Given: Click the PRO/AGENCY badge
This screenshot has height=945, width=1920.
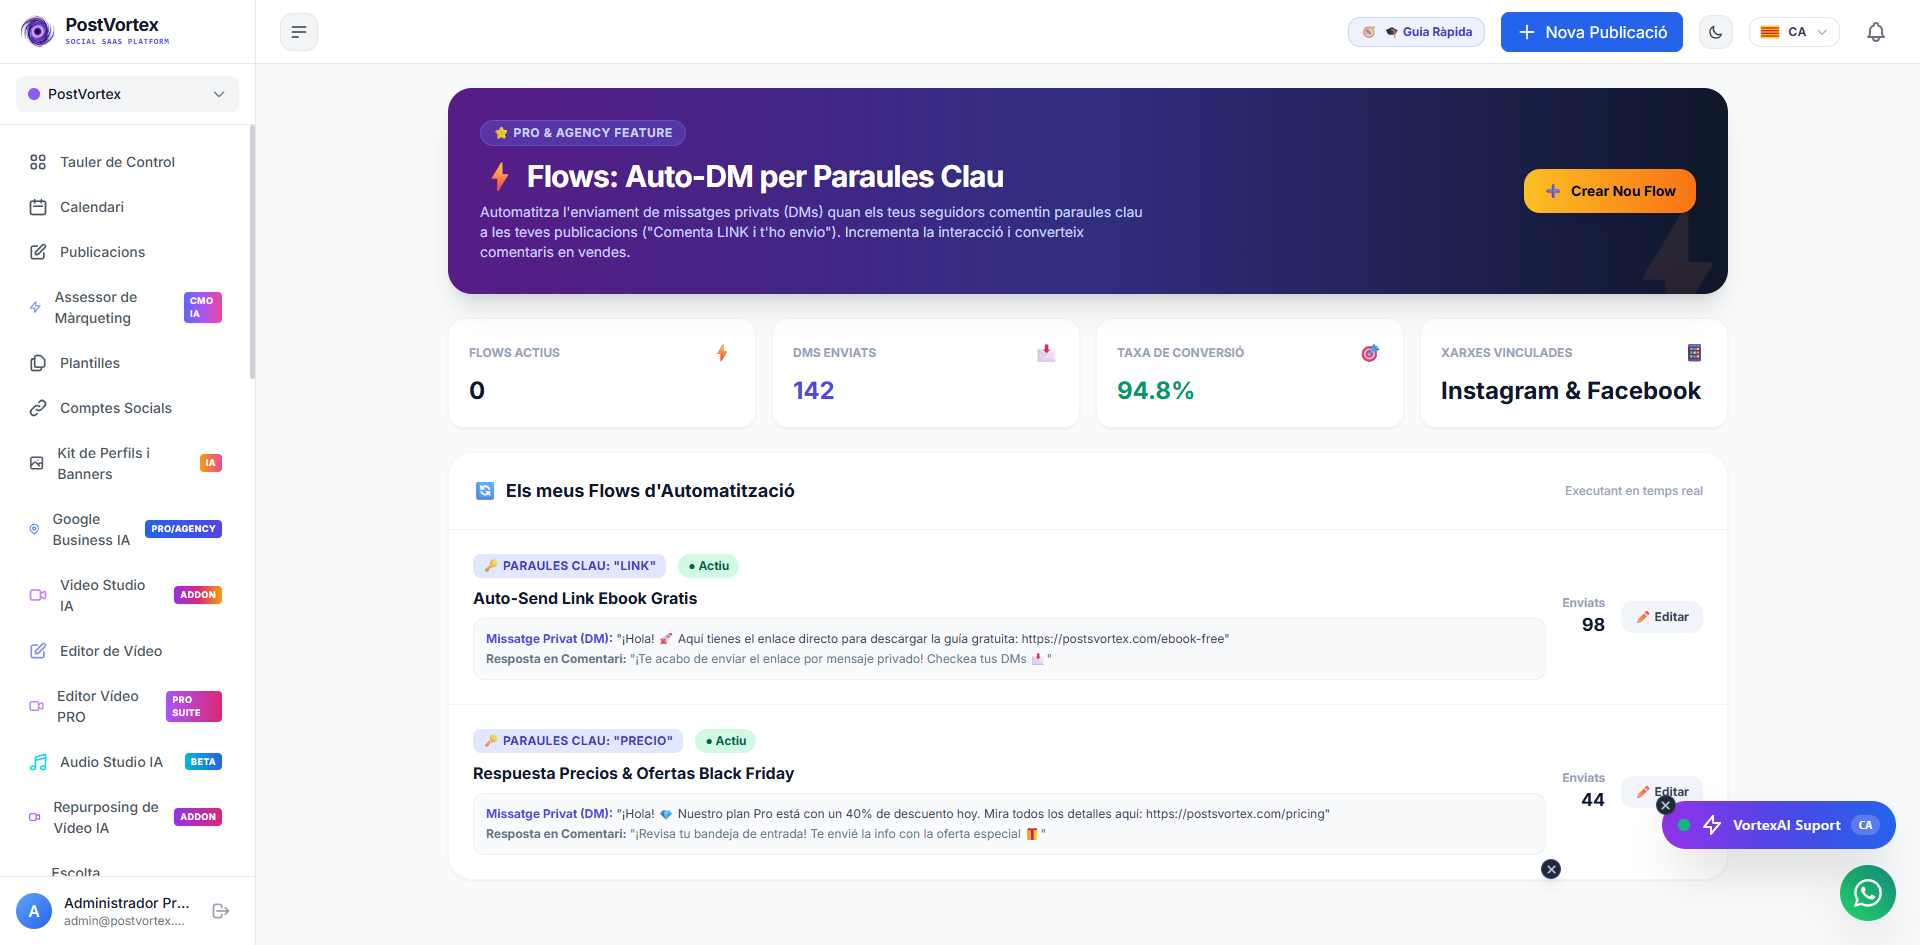Looking at the screenshot, I should (183, 529).
